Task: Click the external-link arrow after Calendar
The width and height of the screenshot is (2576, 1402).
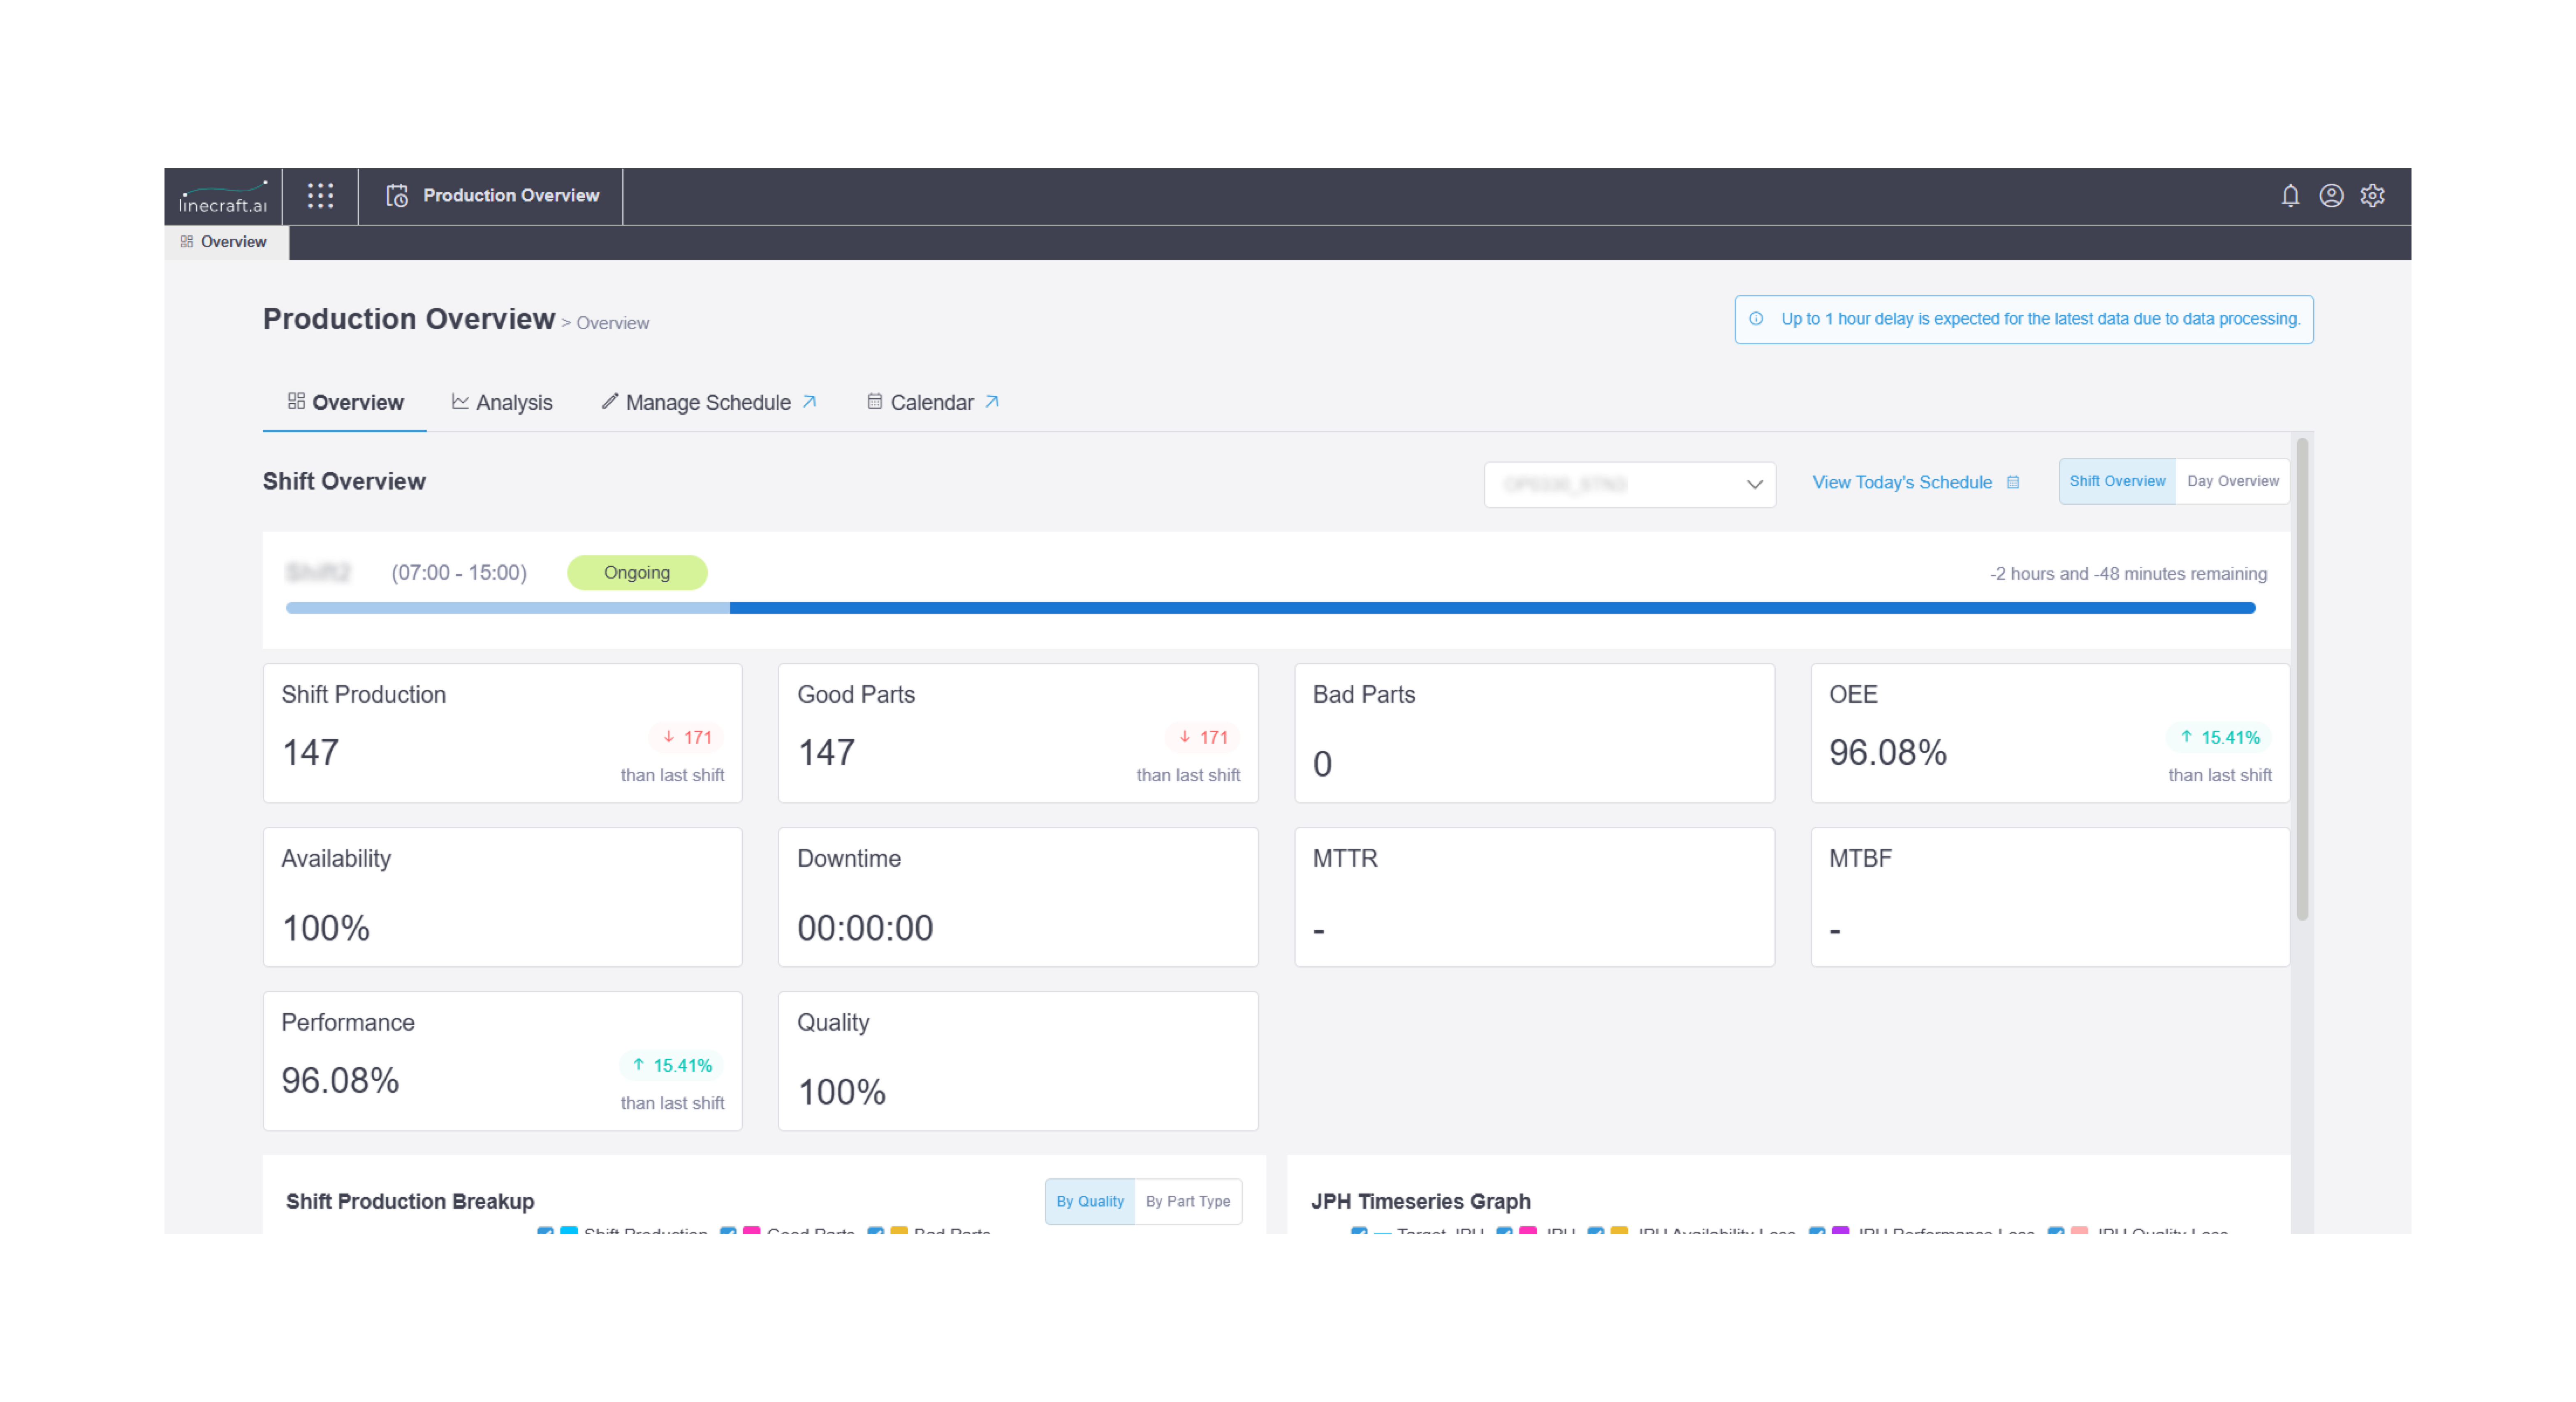Action: click(x=992, y=401)
